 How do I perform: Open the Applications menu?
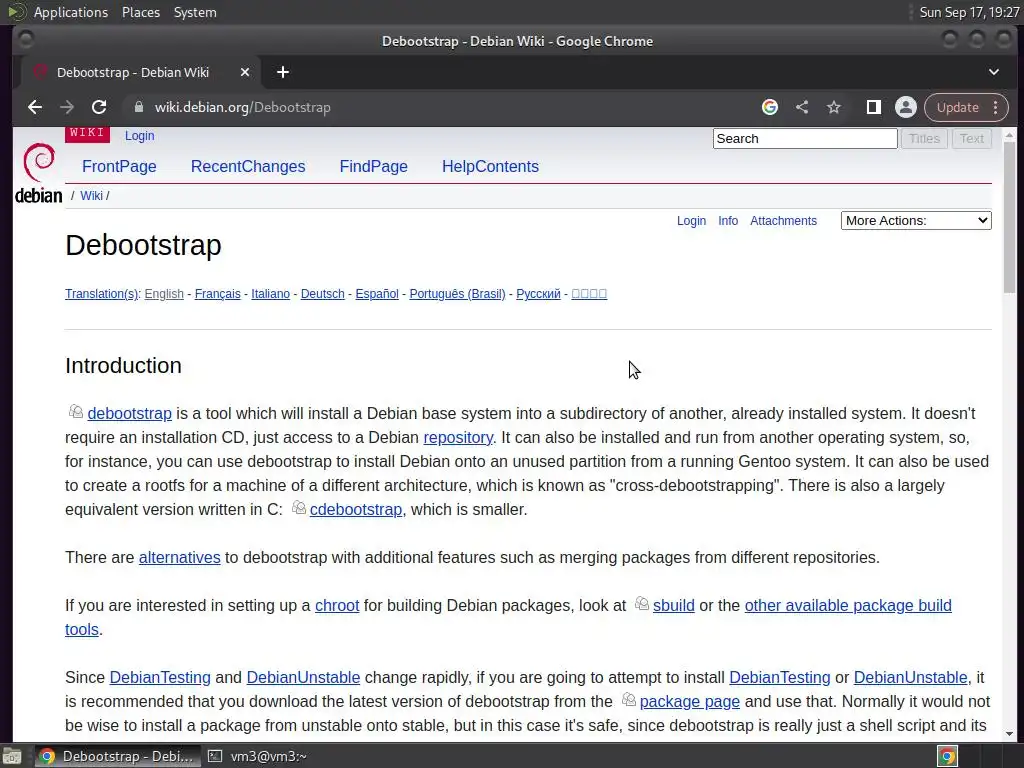(x=71, y=12)
